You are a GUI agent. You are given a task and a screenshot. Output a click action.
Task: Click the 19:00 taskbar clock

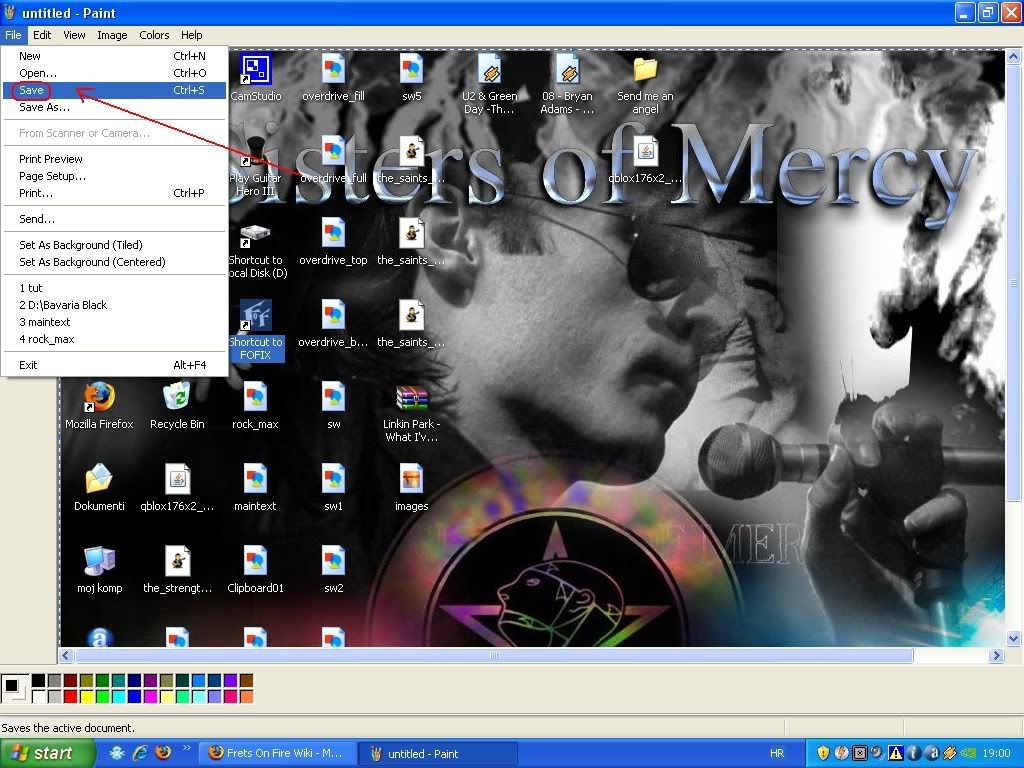pos(996,753)
